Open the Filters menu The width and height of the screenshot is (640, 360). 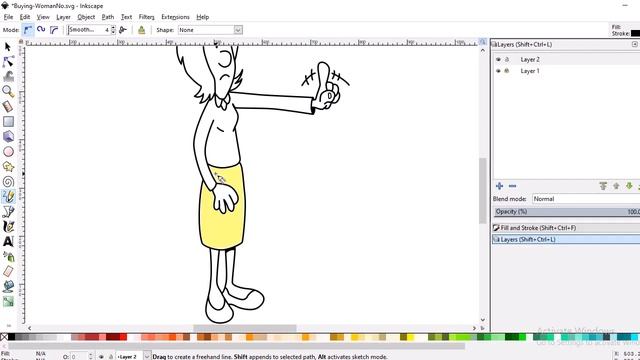coord(146,17)
